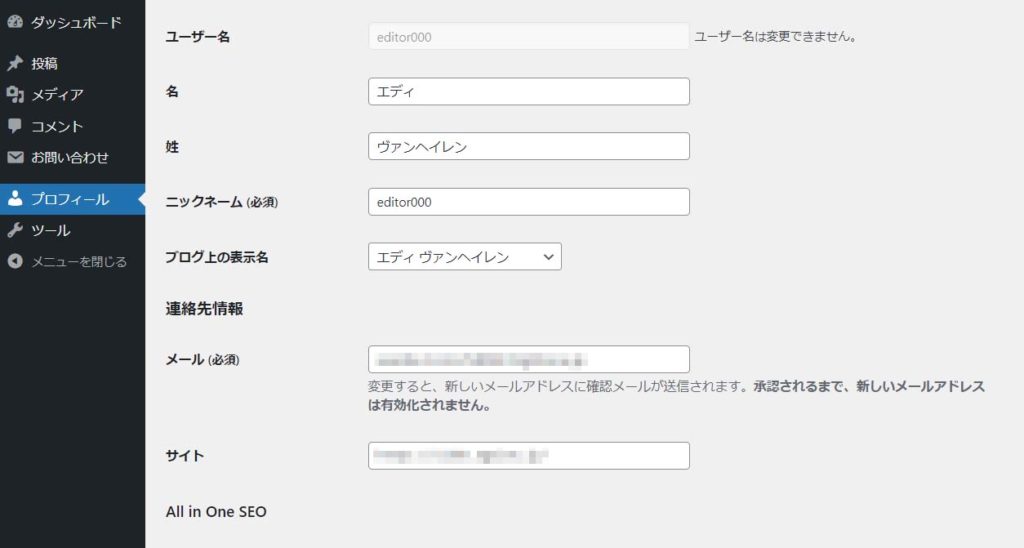Click the Posts pushpin icon
Image resolution: width=1024 pixels, height=548 pixels.
(x=15, y=63)
